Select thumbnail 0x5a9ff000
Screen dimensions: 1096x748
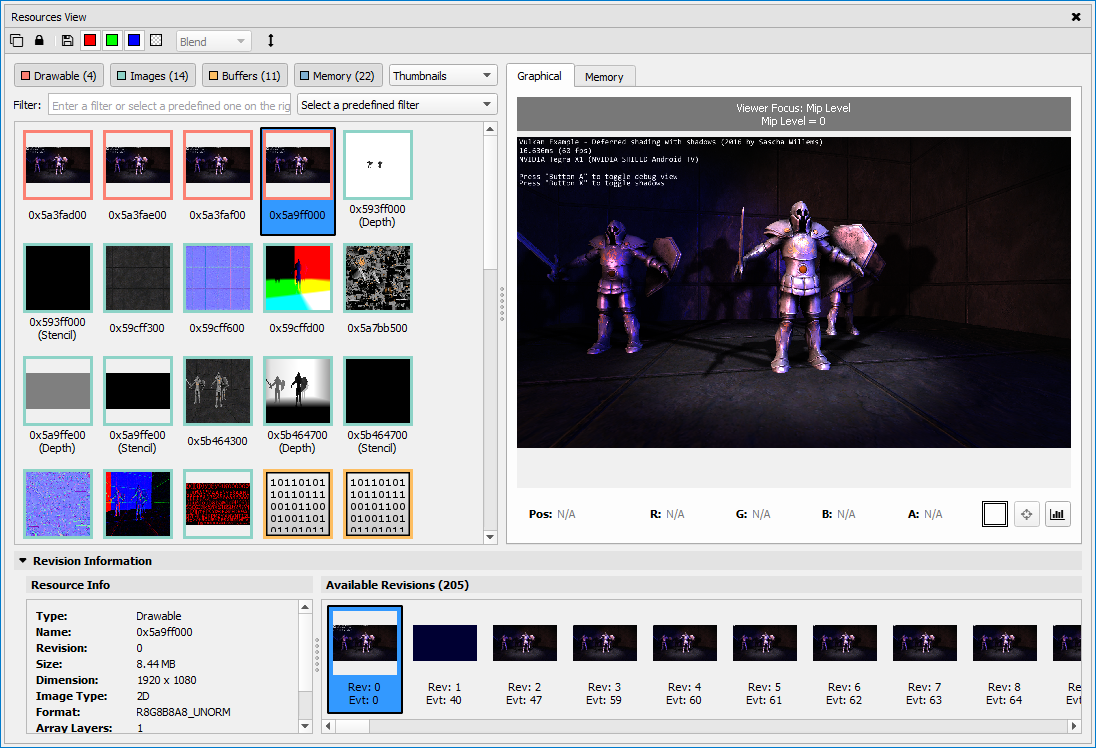pos(298,181)
